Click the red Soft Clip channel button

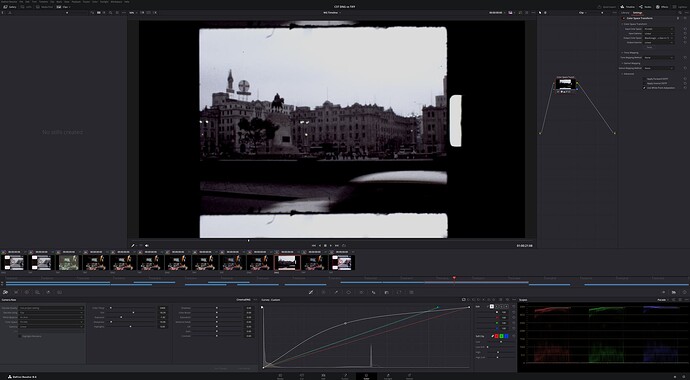pyautogui.click(x=496, y=336)
